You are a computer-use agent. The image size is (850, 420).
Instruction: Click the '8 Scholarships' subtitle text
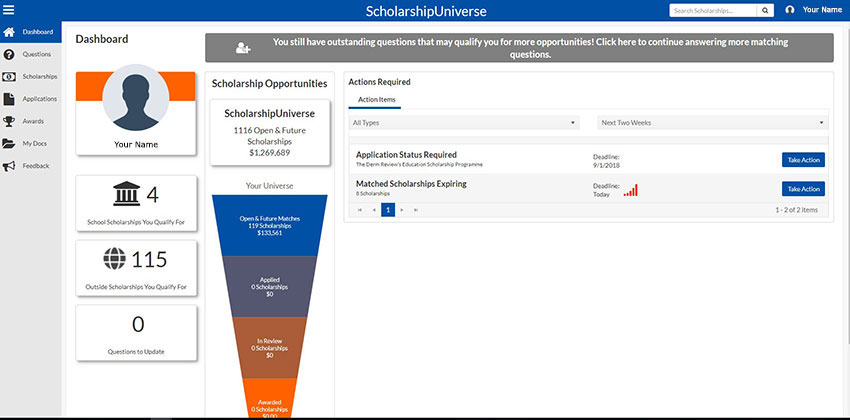click(x=373, y=193)
